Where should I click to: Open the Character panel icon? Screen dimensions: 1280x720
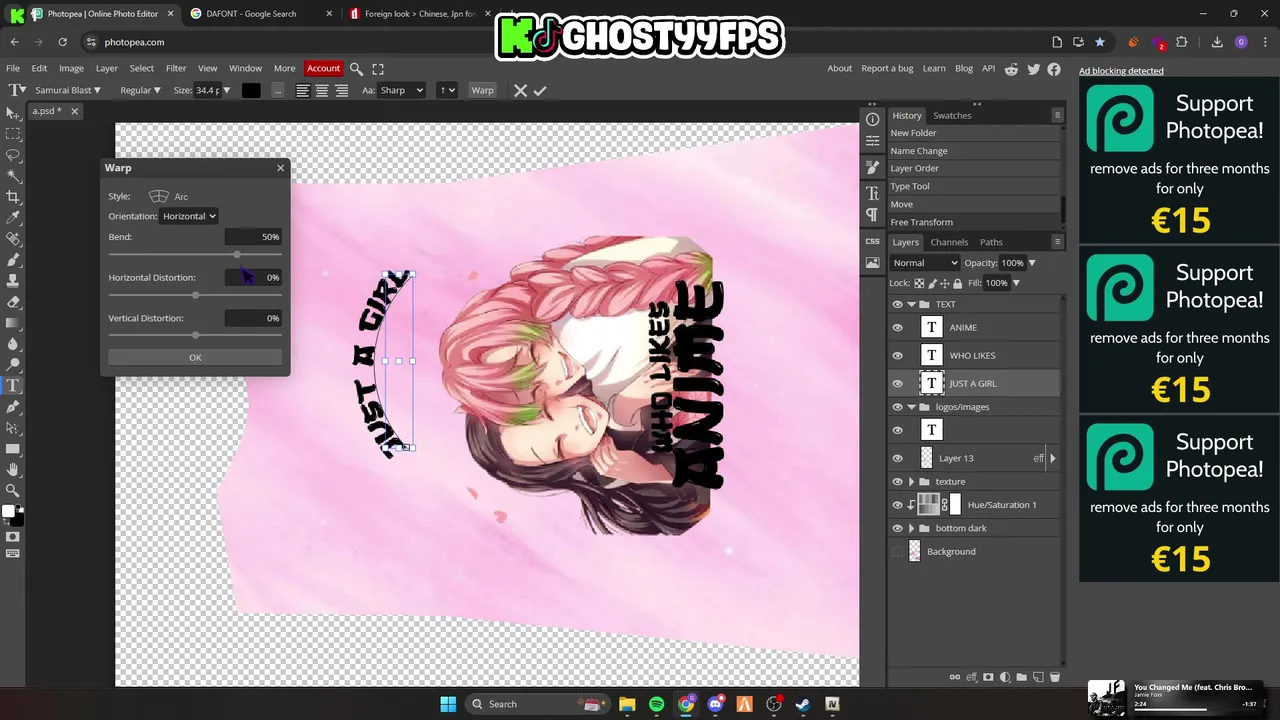(x=872, y=193)
